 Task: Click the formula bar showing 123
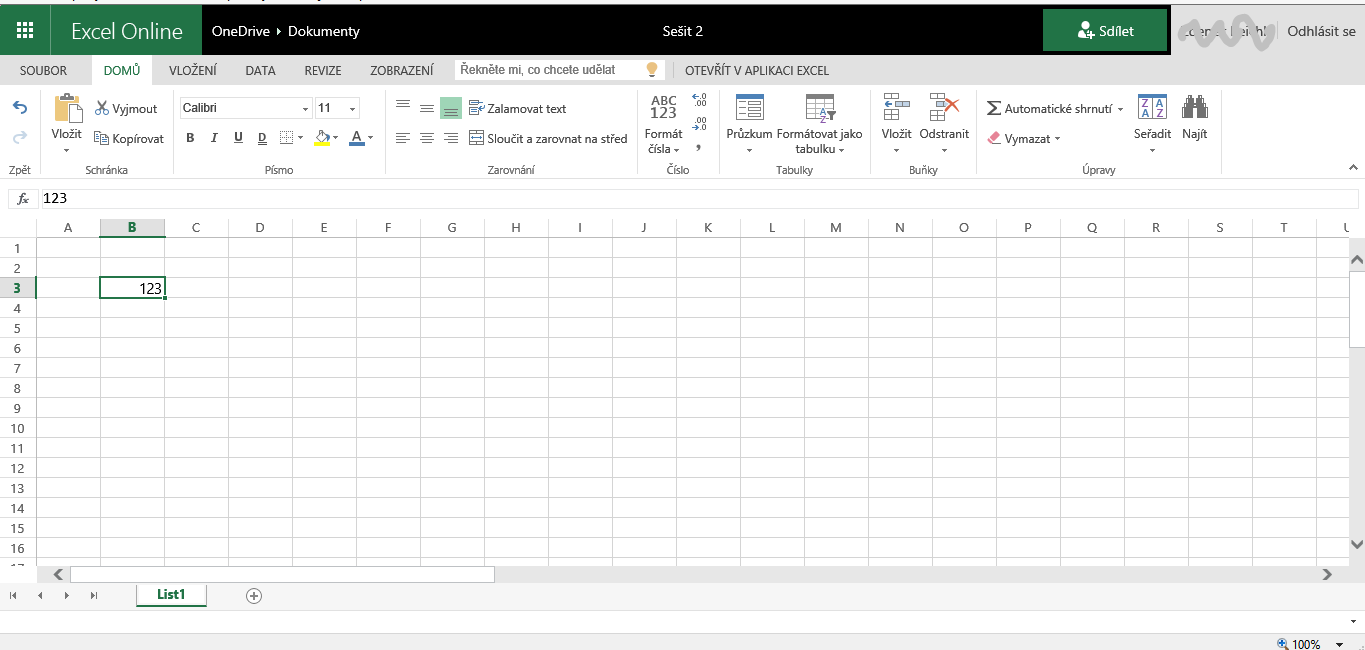click(x=700, y=199)
